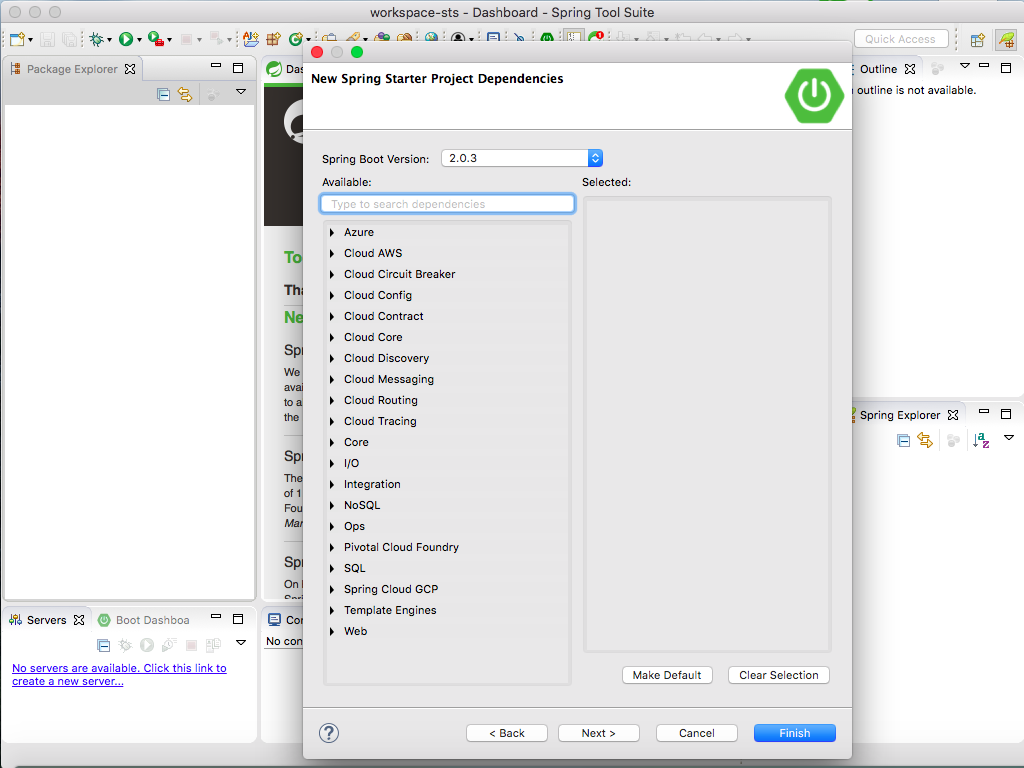Click the Pivotal Cloud Foundry label
The height and width of the screenshot is (768, 1024).
pyautogui.click(x=401, y=547)
